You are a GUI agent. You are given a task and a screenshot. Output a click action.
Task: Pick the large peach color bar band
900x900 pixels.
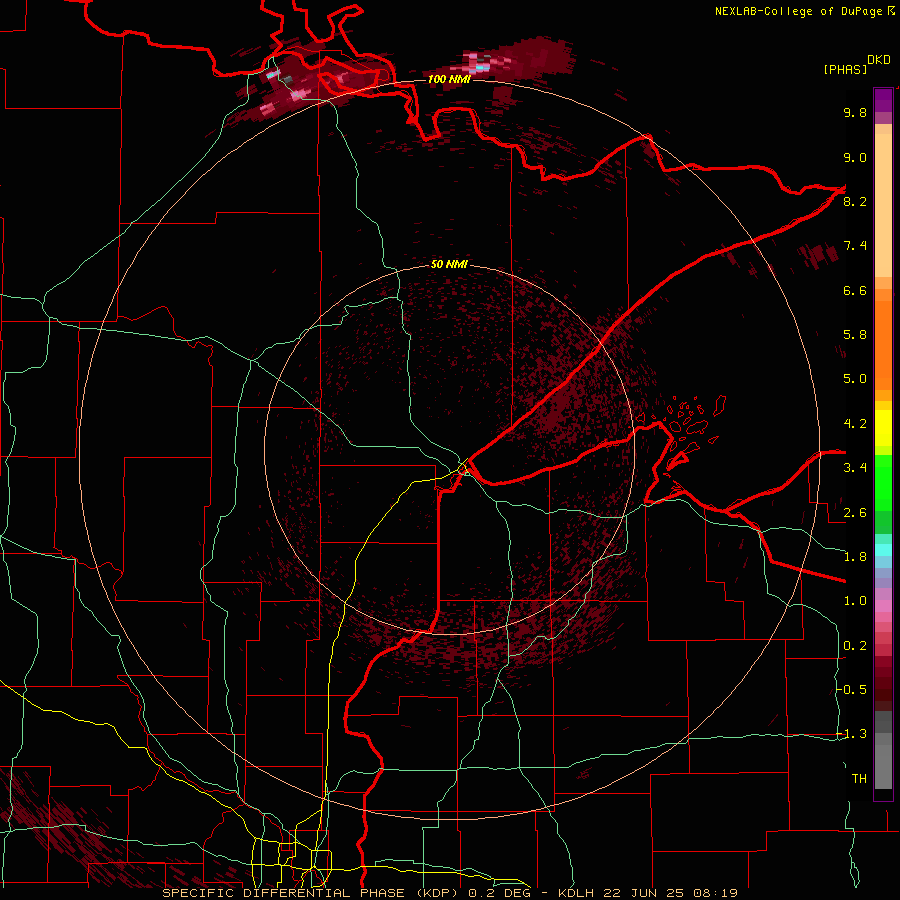pos(883,205)
